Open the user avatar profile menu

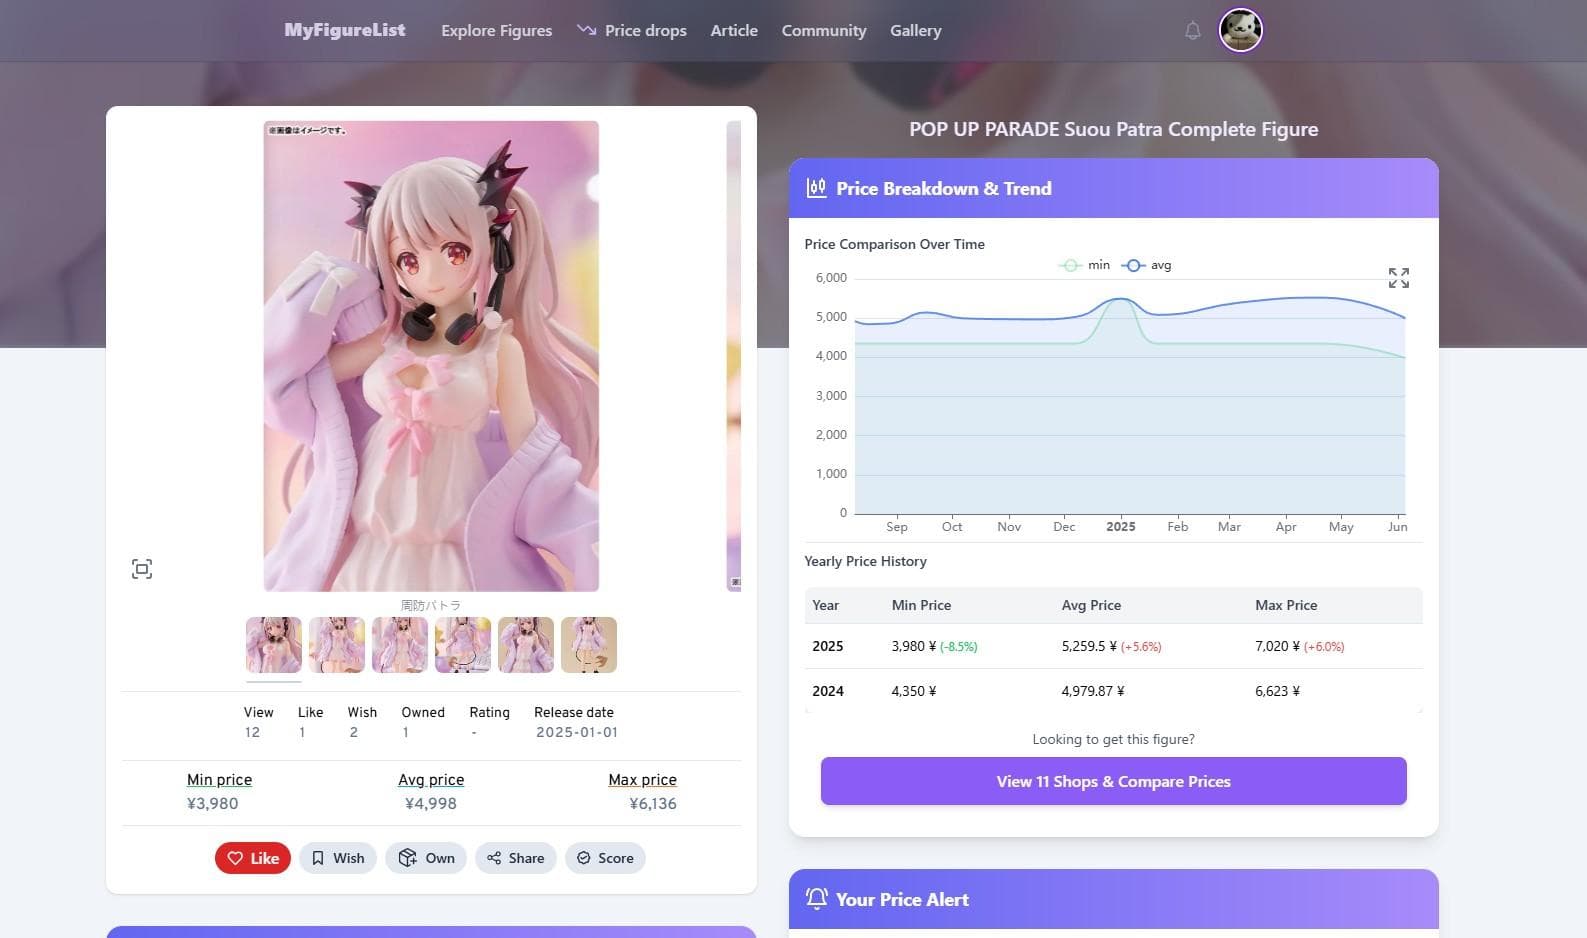(1240, 30)
